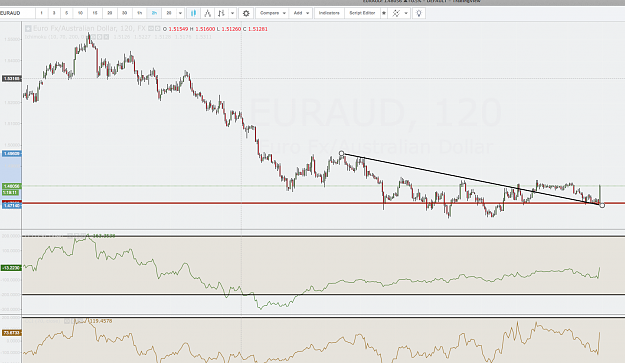This screenshot has height=363, width=625.
Task: Select the trend line's ending anchor point
Action: pos(602,205)
